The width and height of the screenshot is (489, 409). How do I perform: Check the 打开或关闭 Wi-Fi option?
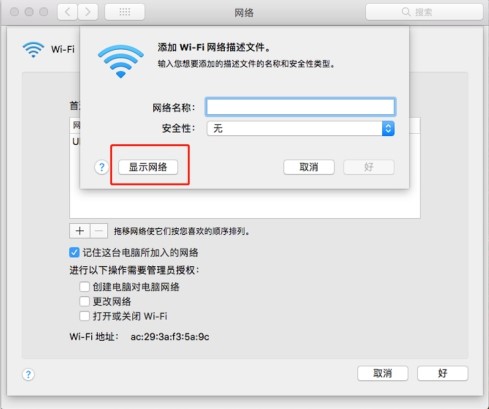tap(84, 316)
